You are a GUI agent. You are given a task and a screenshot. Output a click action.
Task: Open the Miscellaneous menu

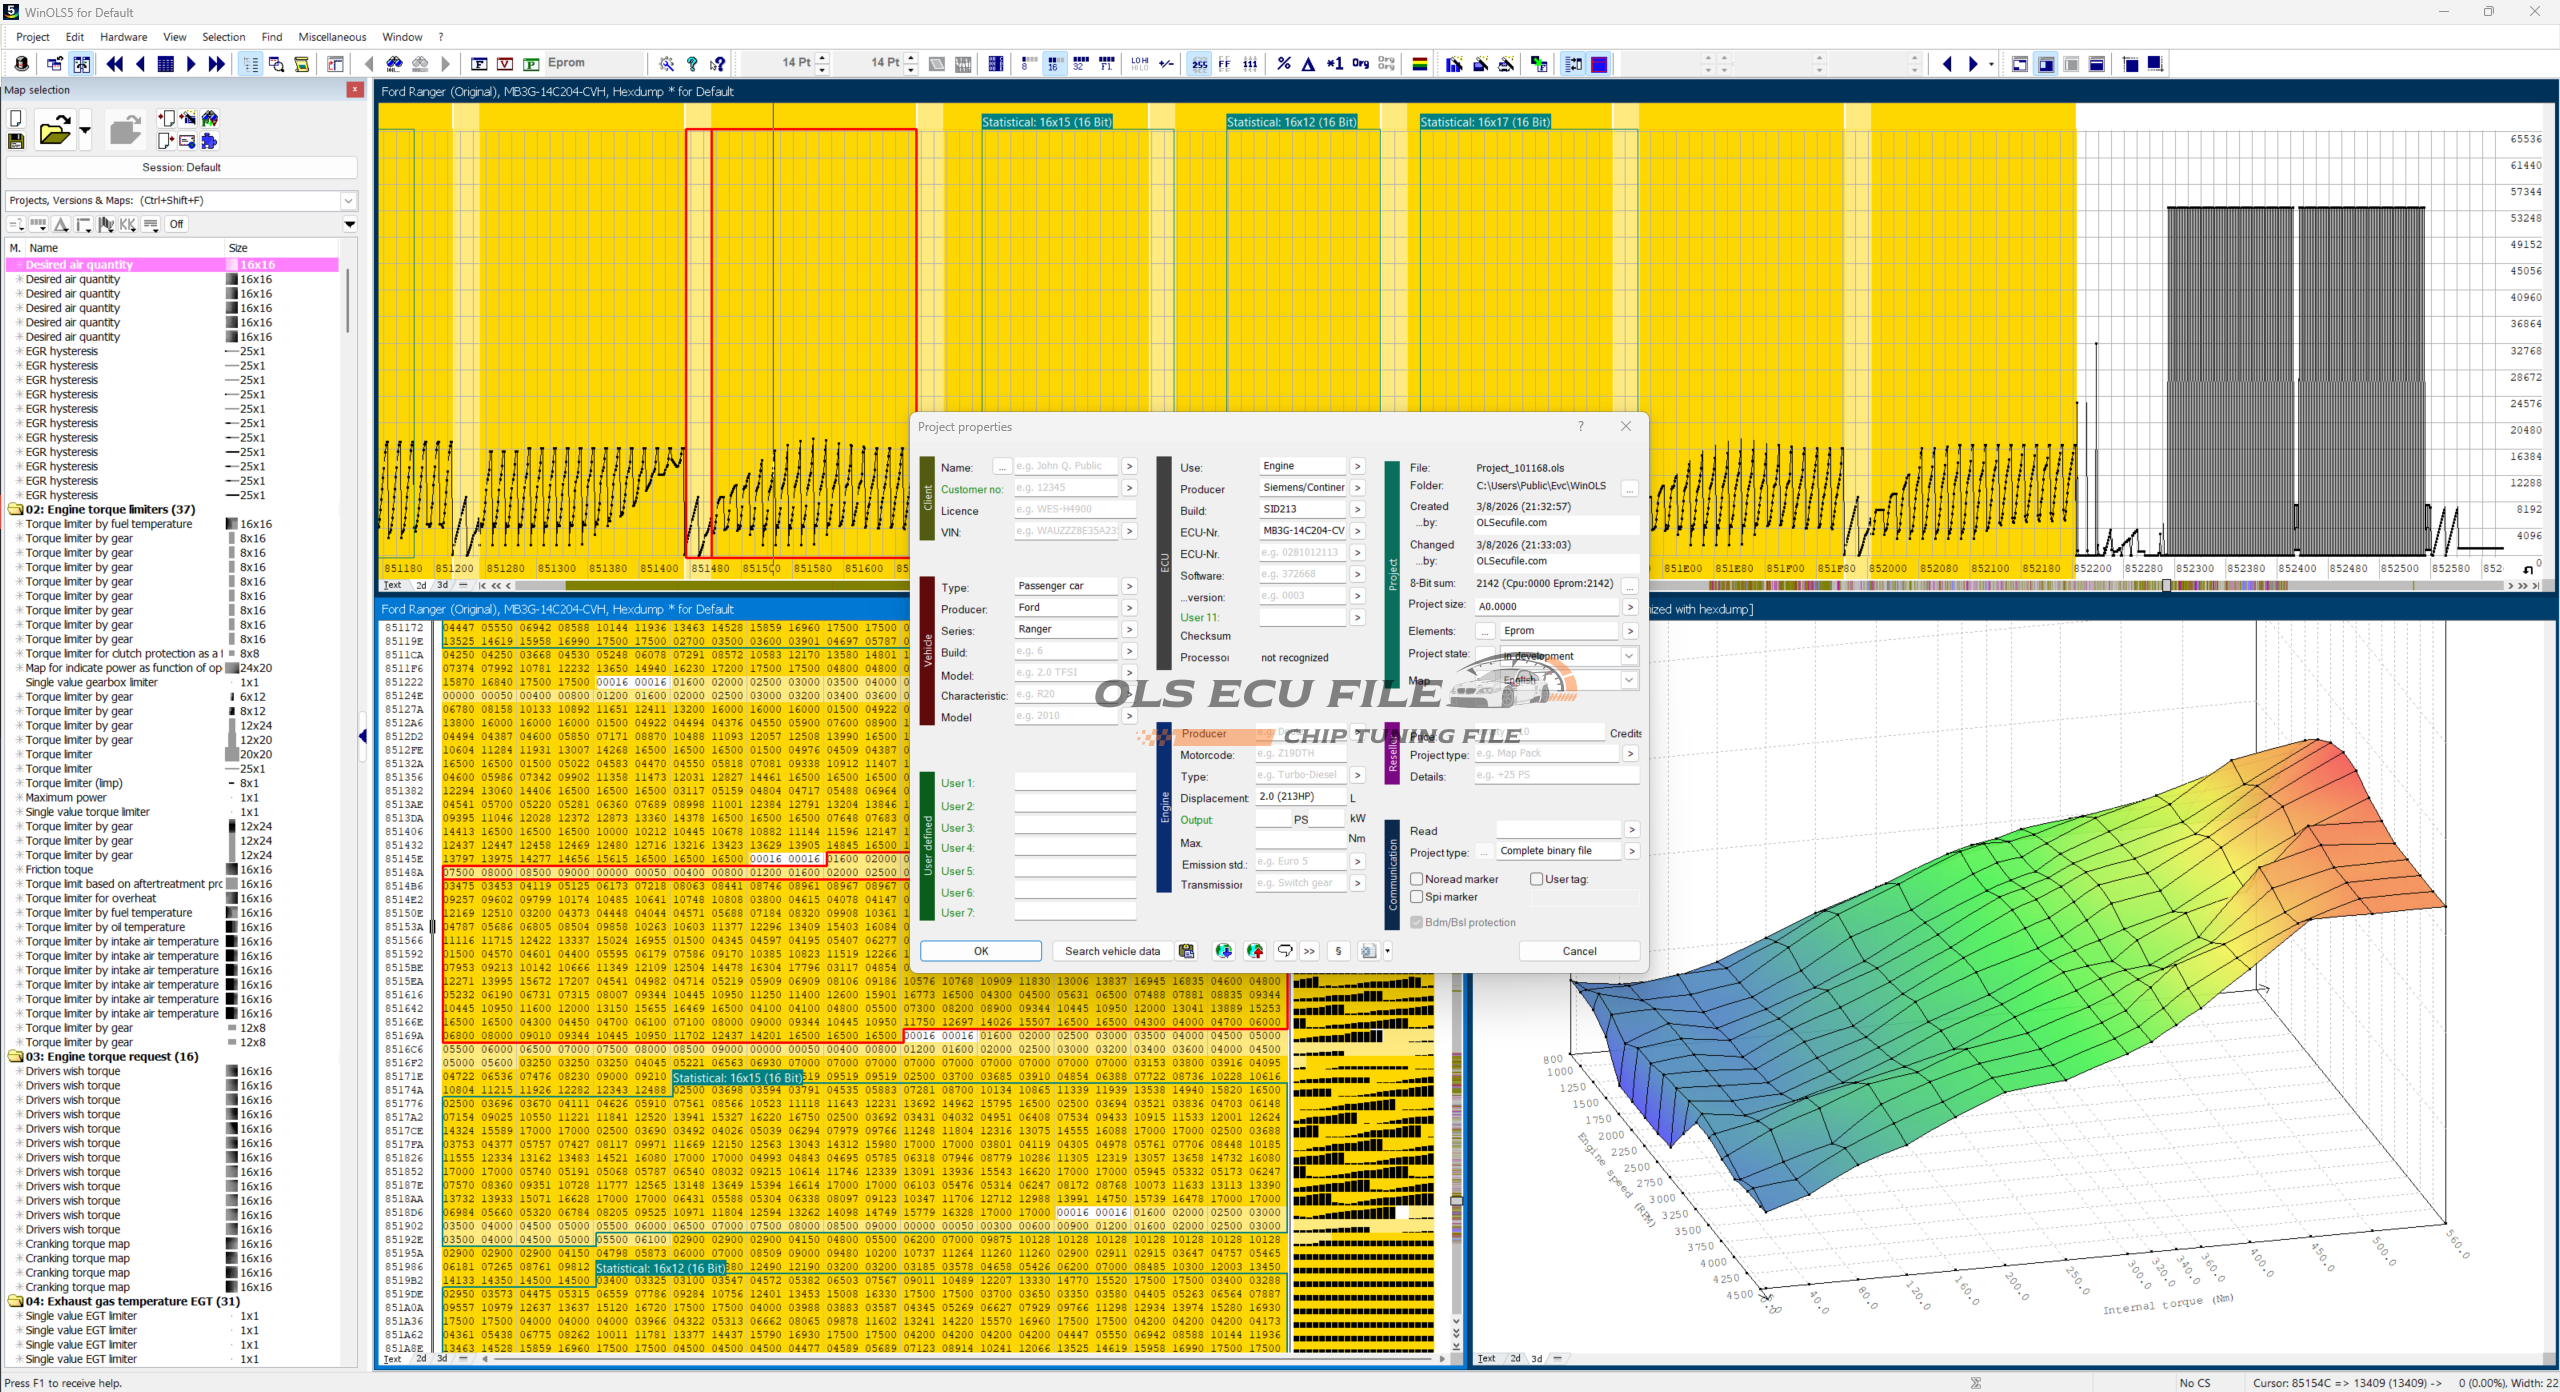tap(332, 37)
